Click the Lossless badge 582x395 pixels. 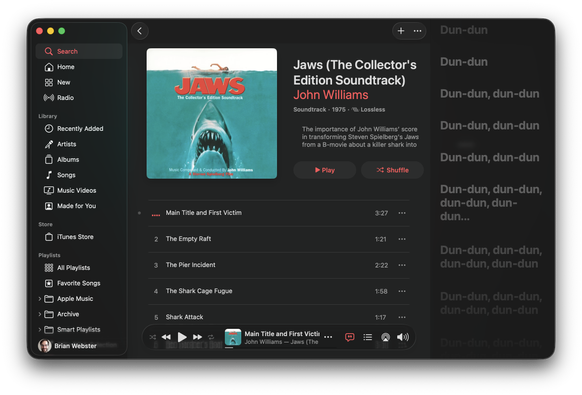tap(369, 110)
